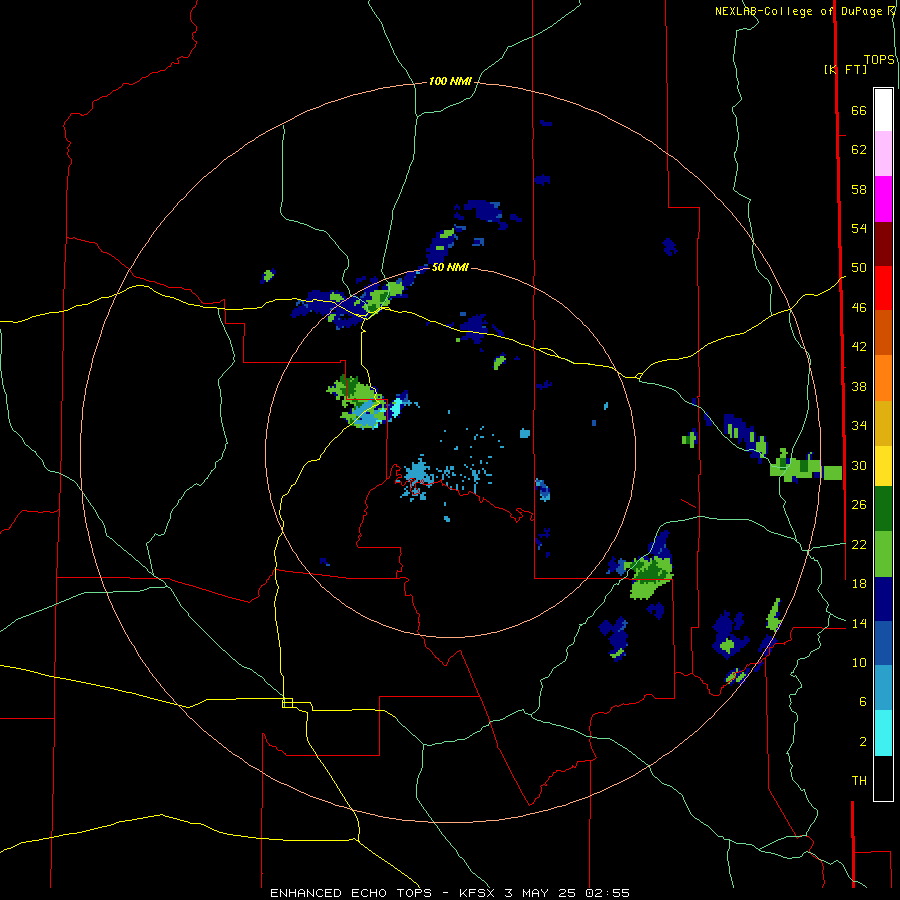Click the light blue scale swatch

point(883,688)
